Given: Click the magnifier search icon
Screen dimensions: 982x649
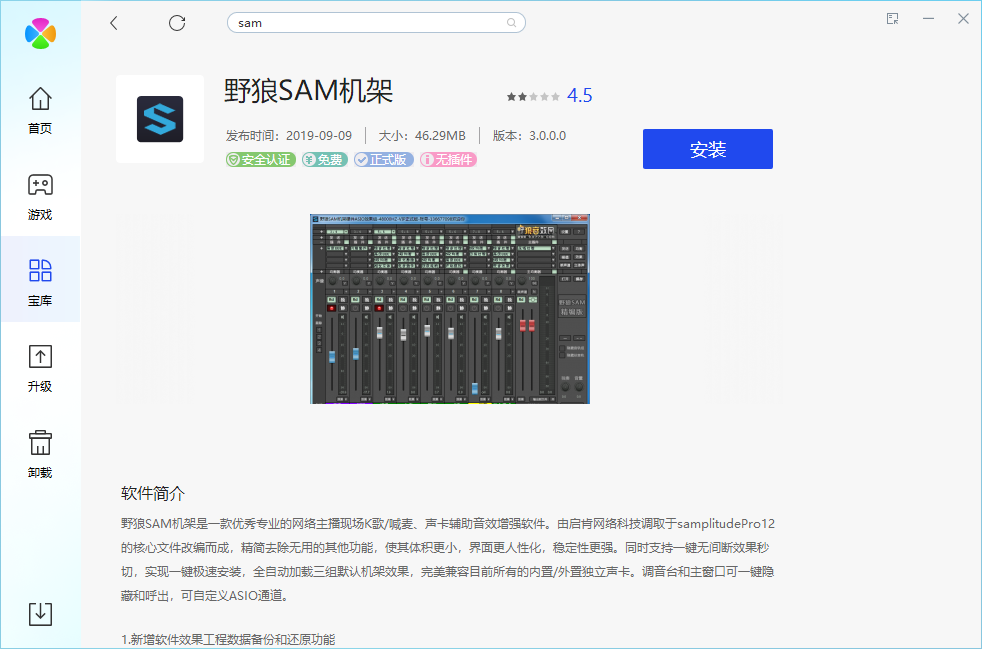Looking at the screenshot, I should click(x=512, y=23).
